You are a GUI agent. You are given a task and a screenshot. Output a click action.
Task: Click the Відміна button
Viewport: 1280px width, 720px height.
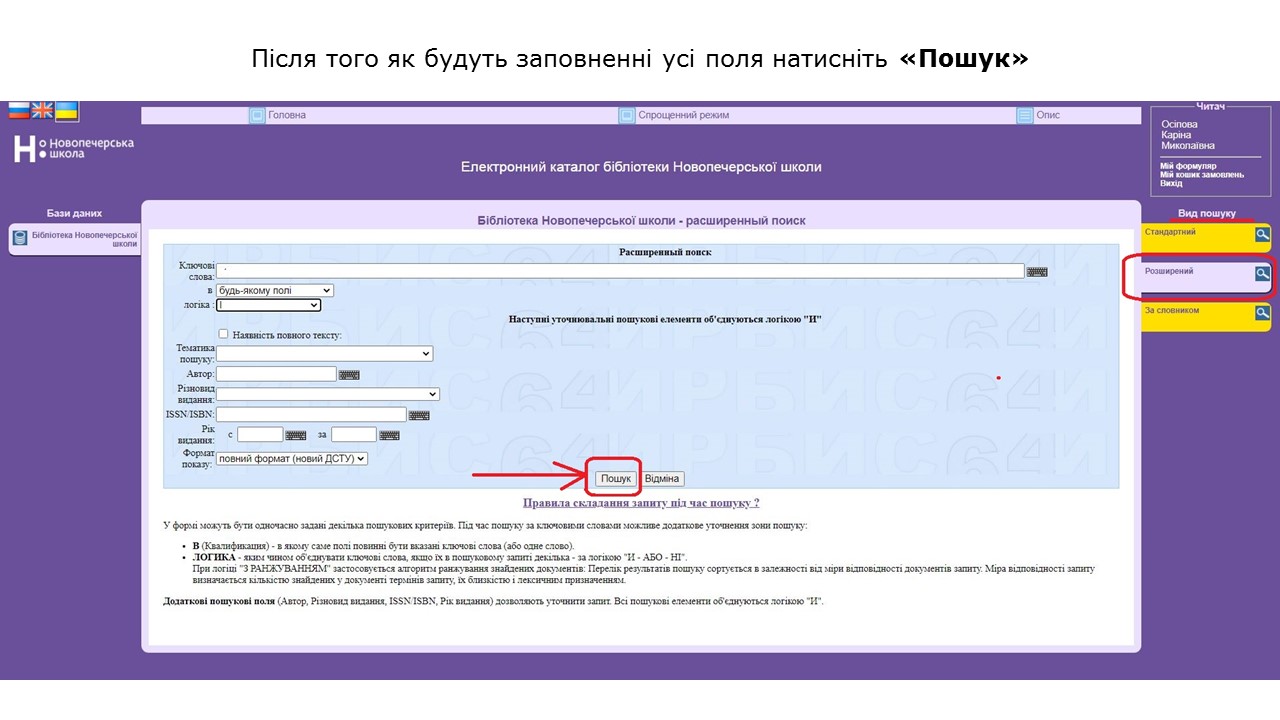(662, 479)
